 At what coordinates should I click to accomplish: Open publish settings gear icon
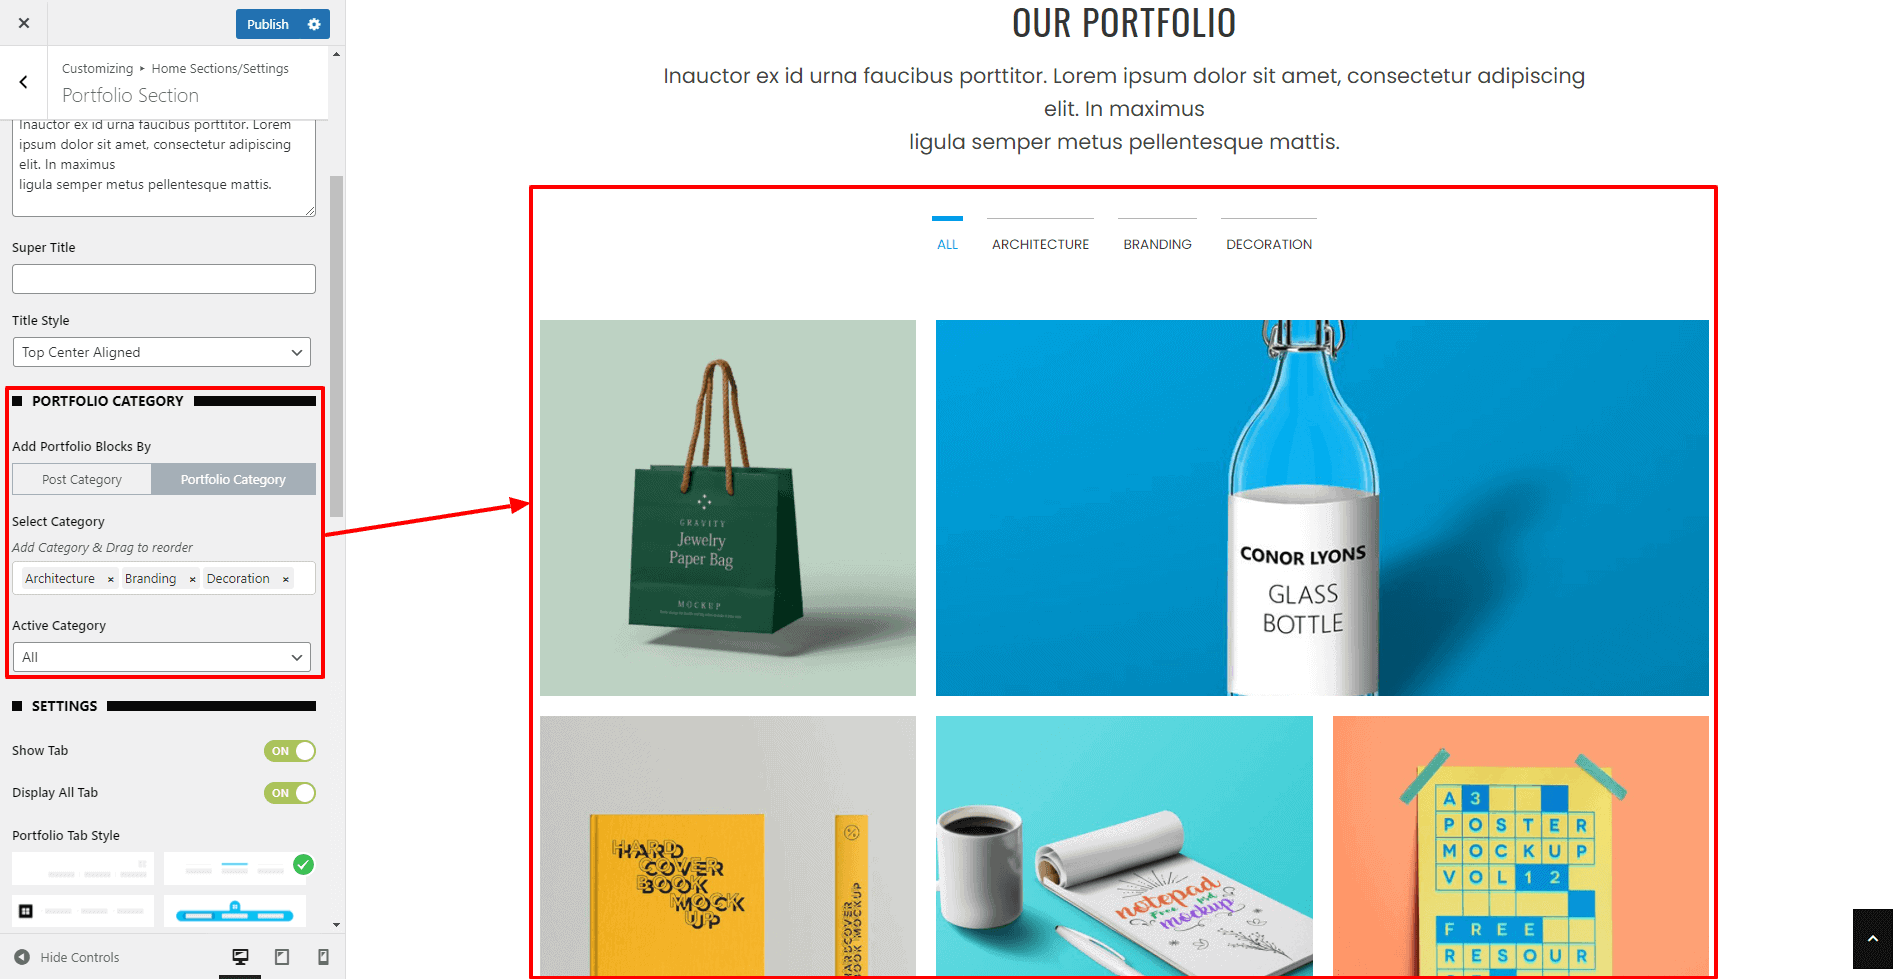click(x=314, y=24)
